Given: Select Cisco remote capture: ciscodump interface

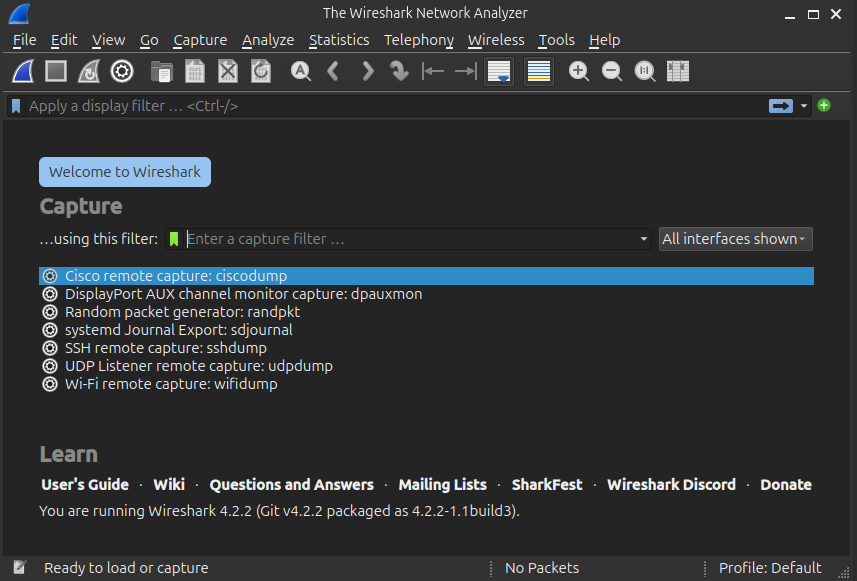Looking at the screenshot, I should tap(426, 276).
